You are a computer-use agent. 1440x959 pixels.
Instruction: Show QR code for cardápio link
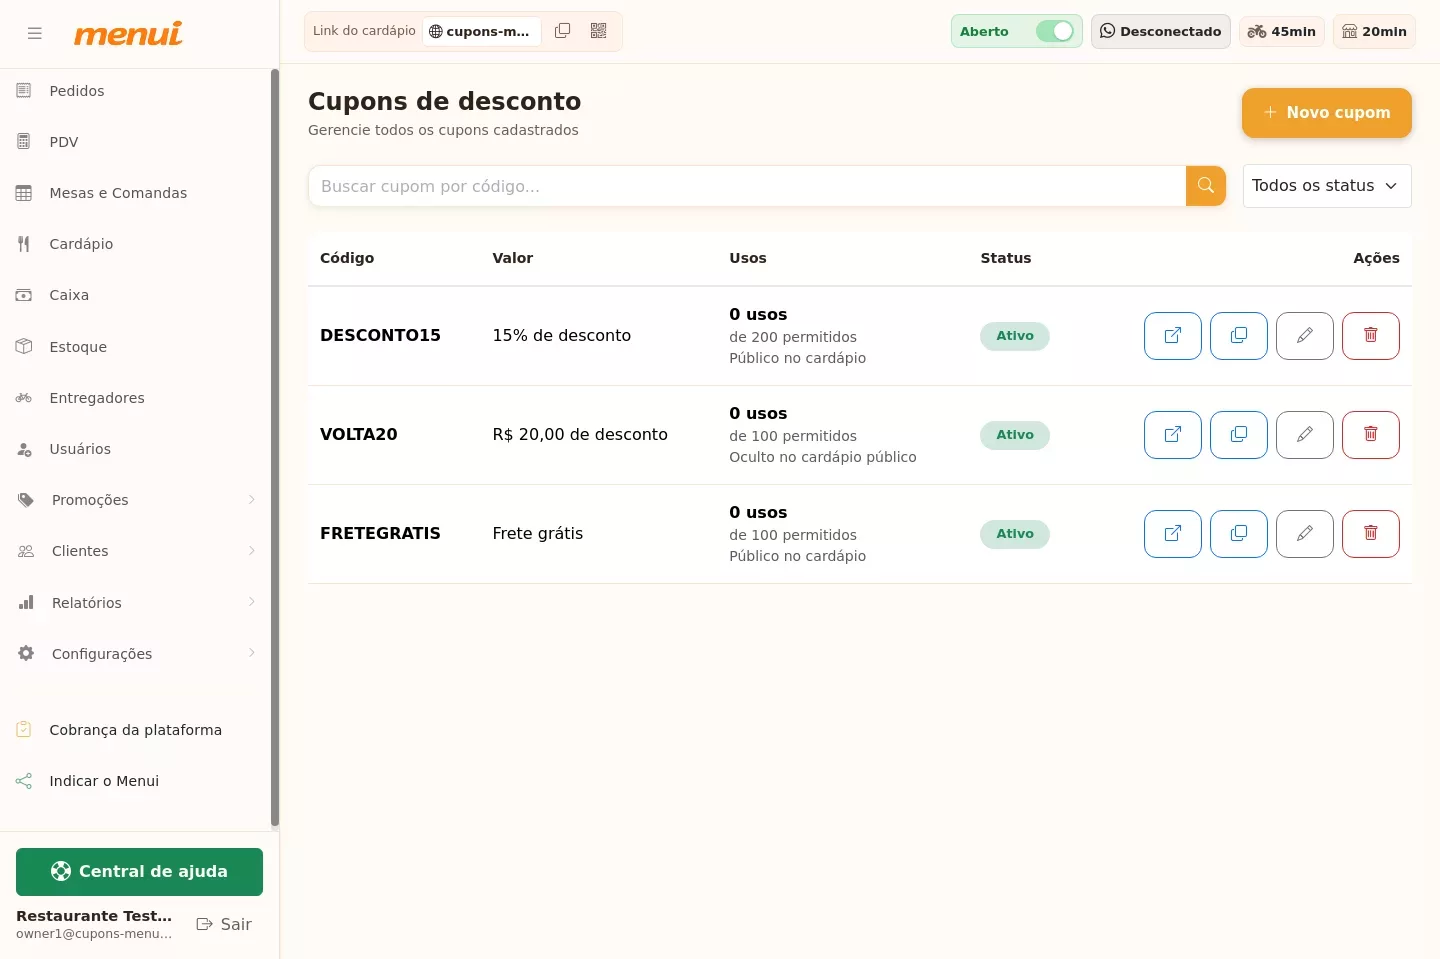click(599, 31)
